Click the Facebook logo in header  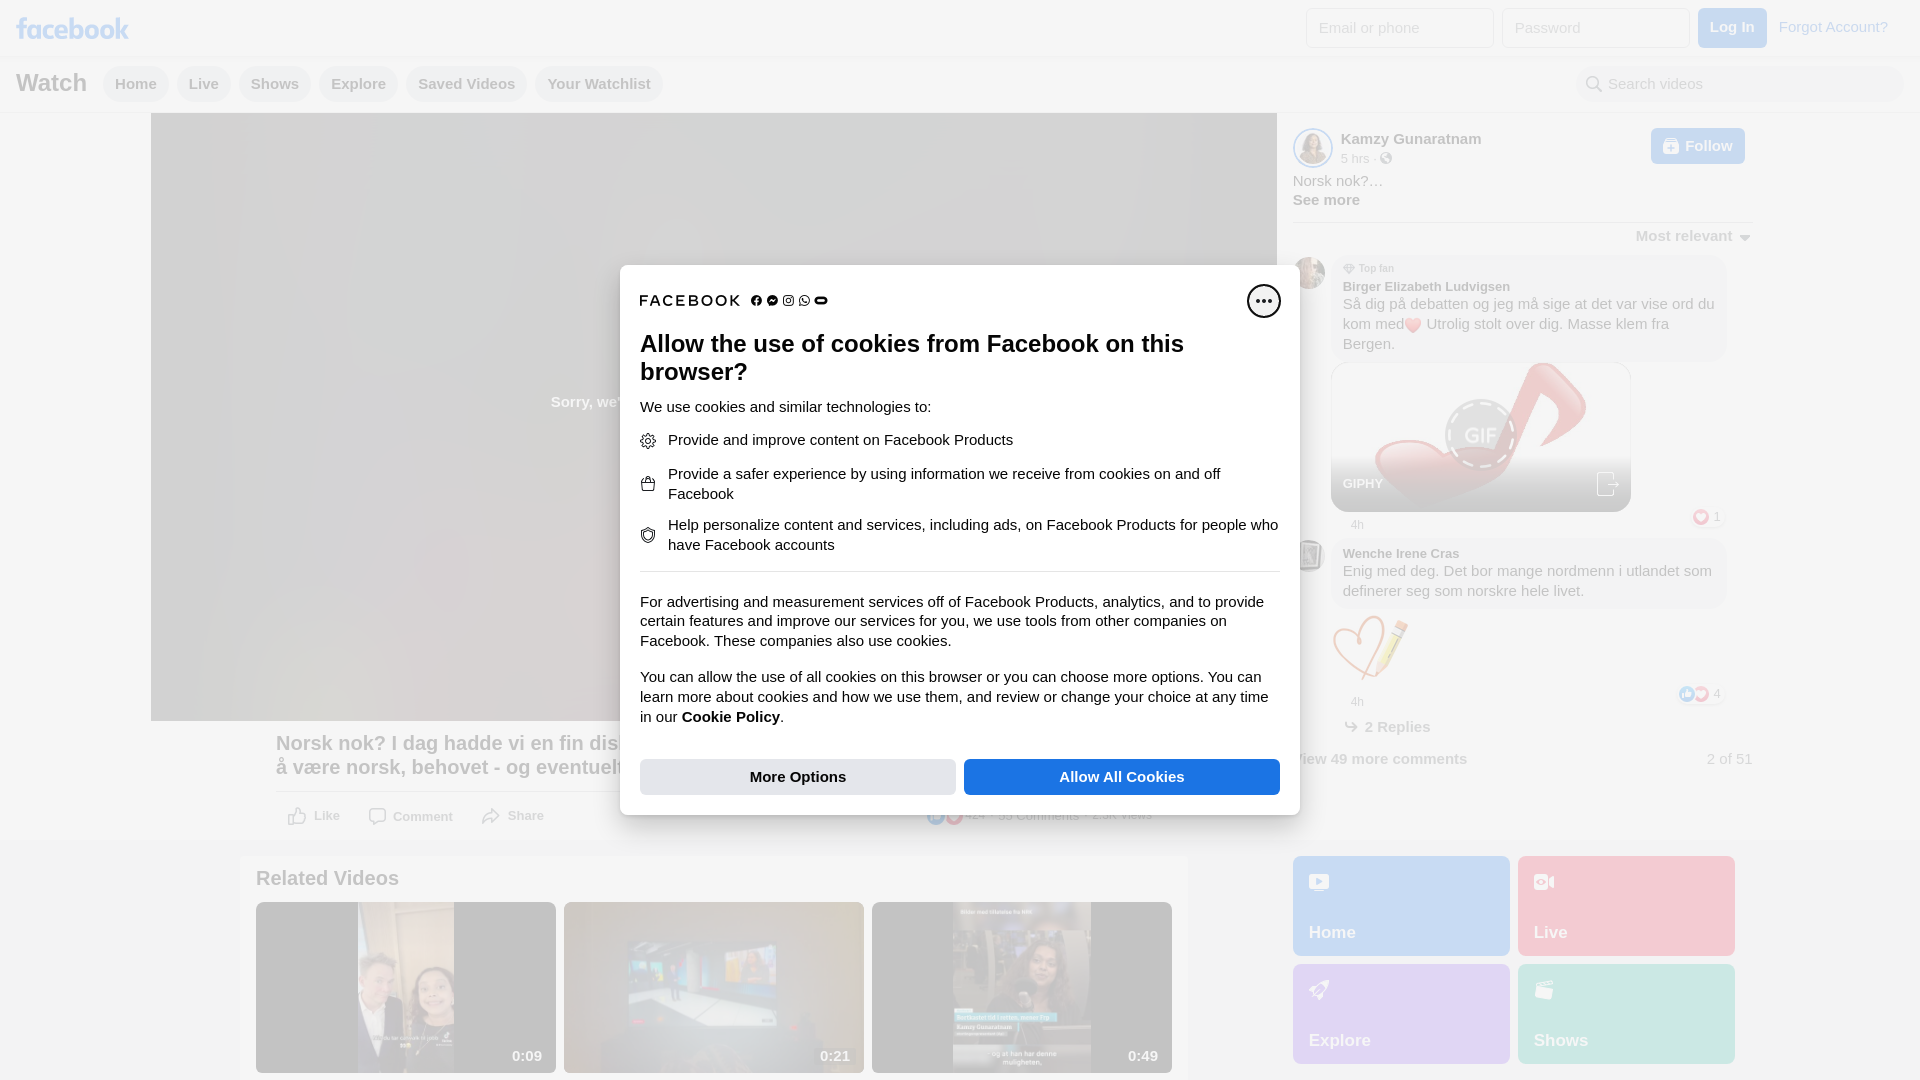click(72, 28)
